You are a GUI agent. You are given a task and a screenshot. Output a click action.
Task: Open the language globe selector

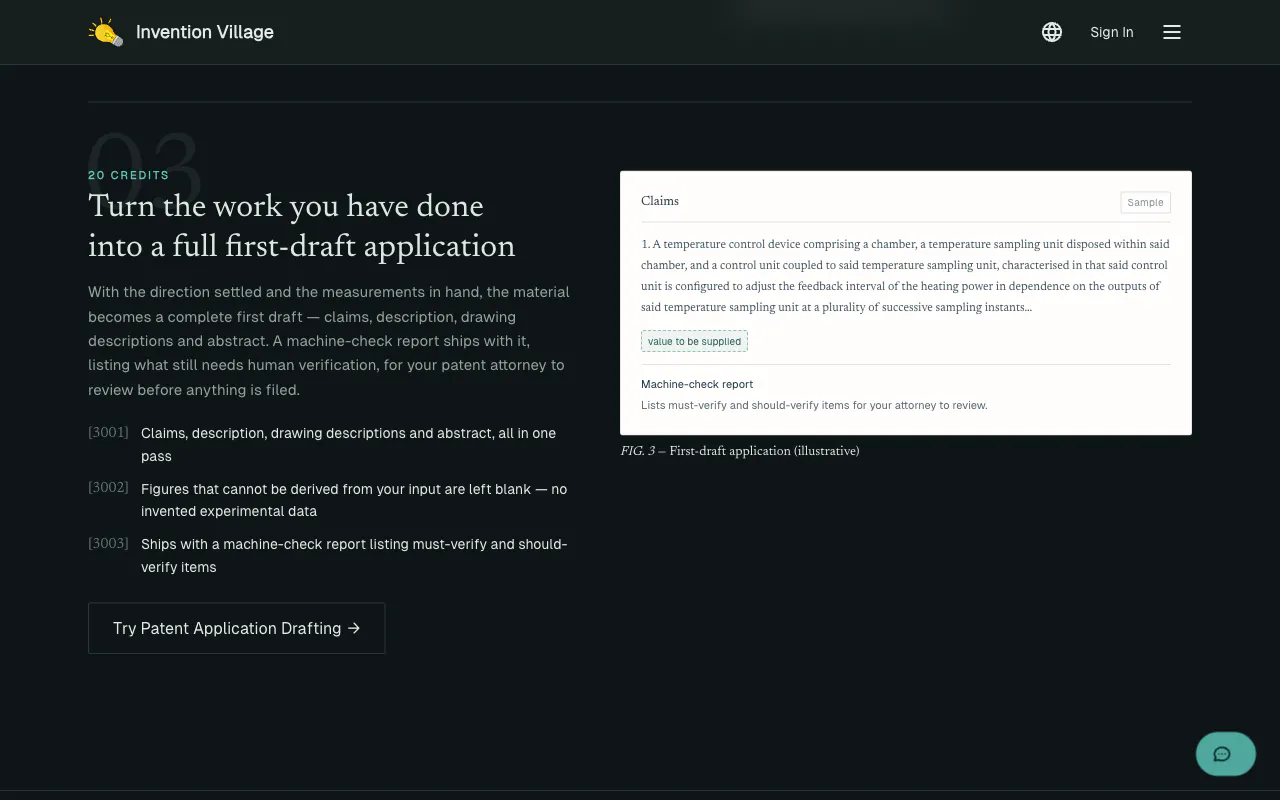[1052, 32]
